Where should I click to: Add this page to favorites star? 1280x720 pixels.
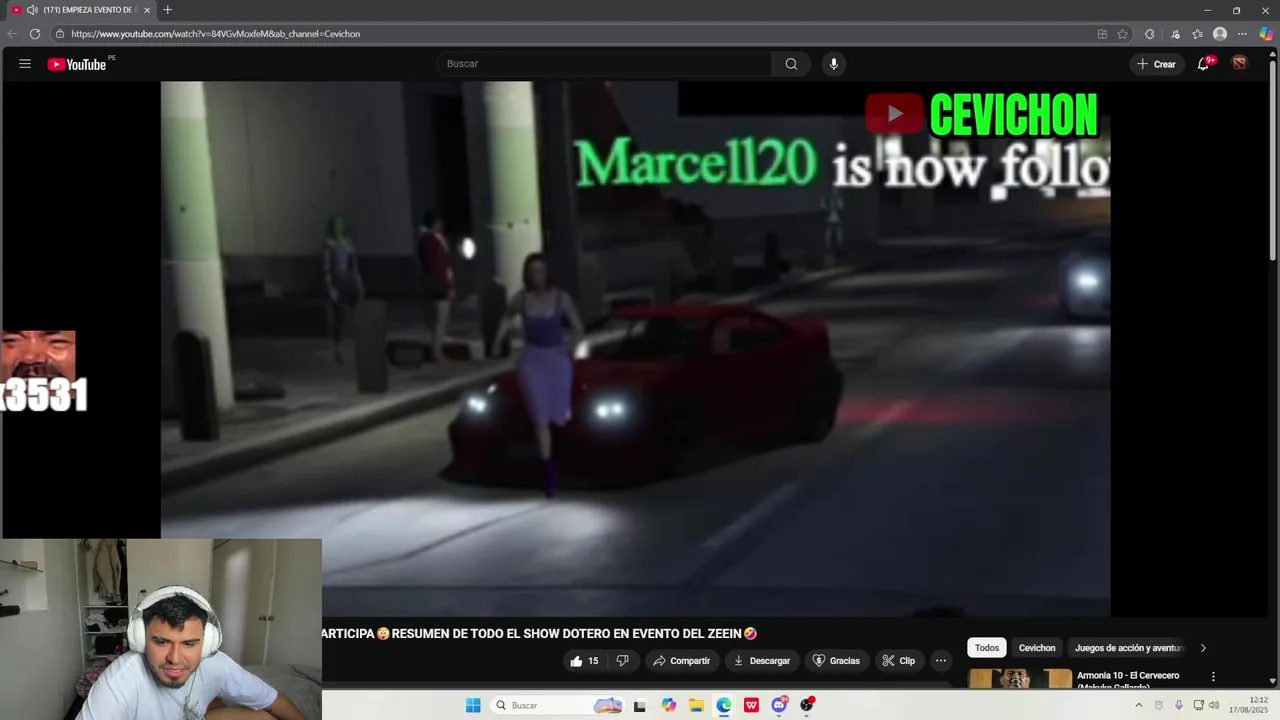(1123, 34)
